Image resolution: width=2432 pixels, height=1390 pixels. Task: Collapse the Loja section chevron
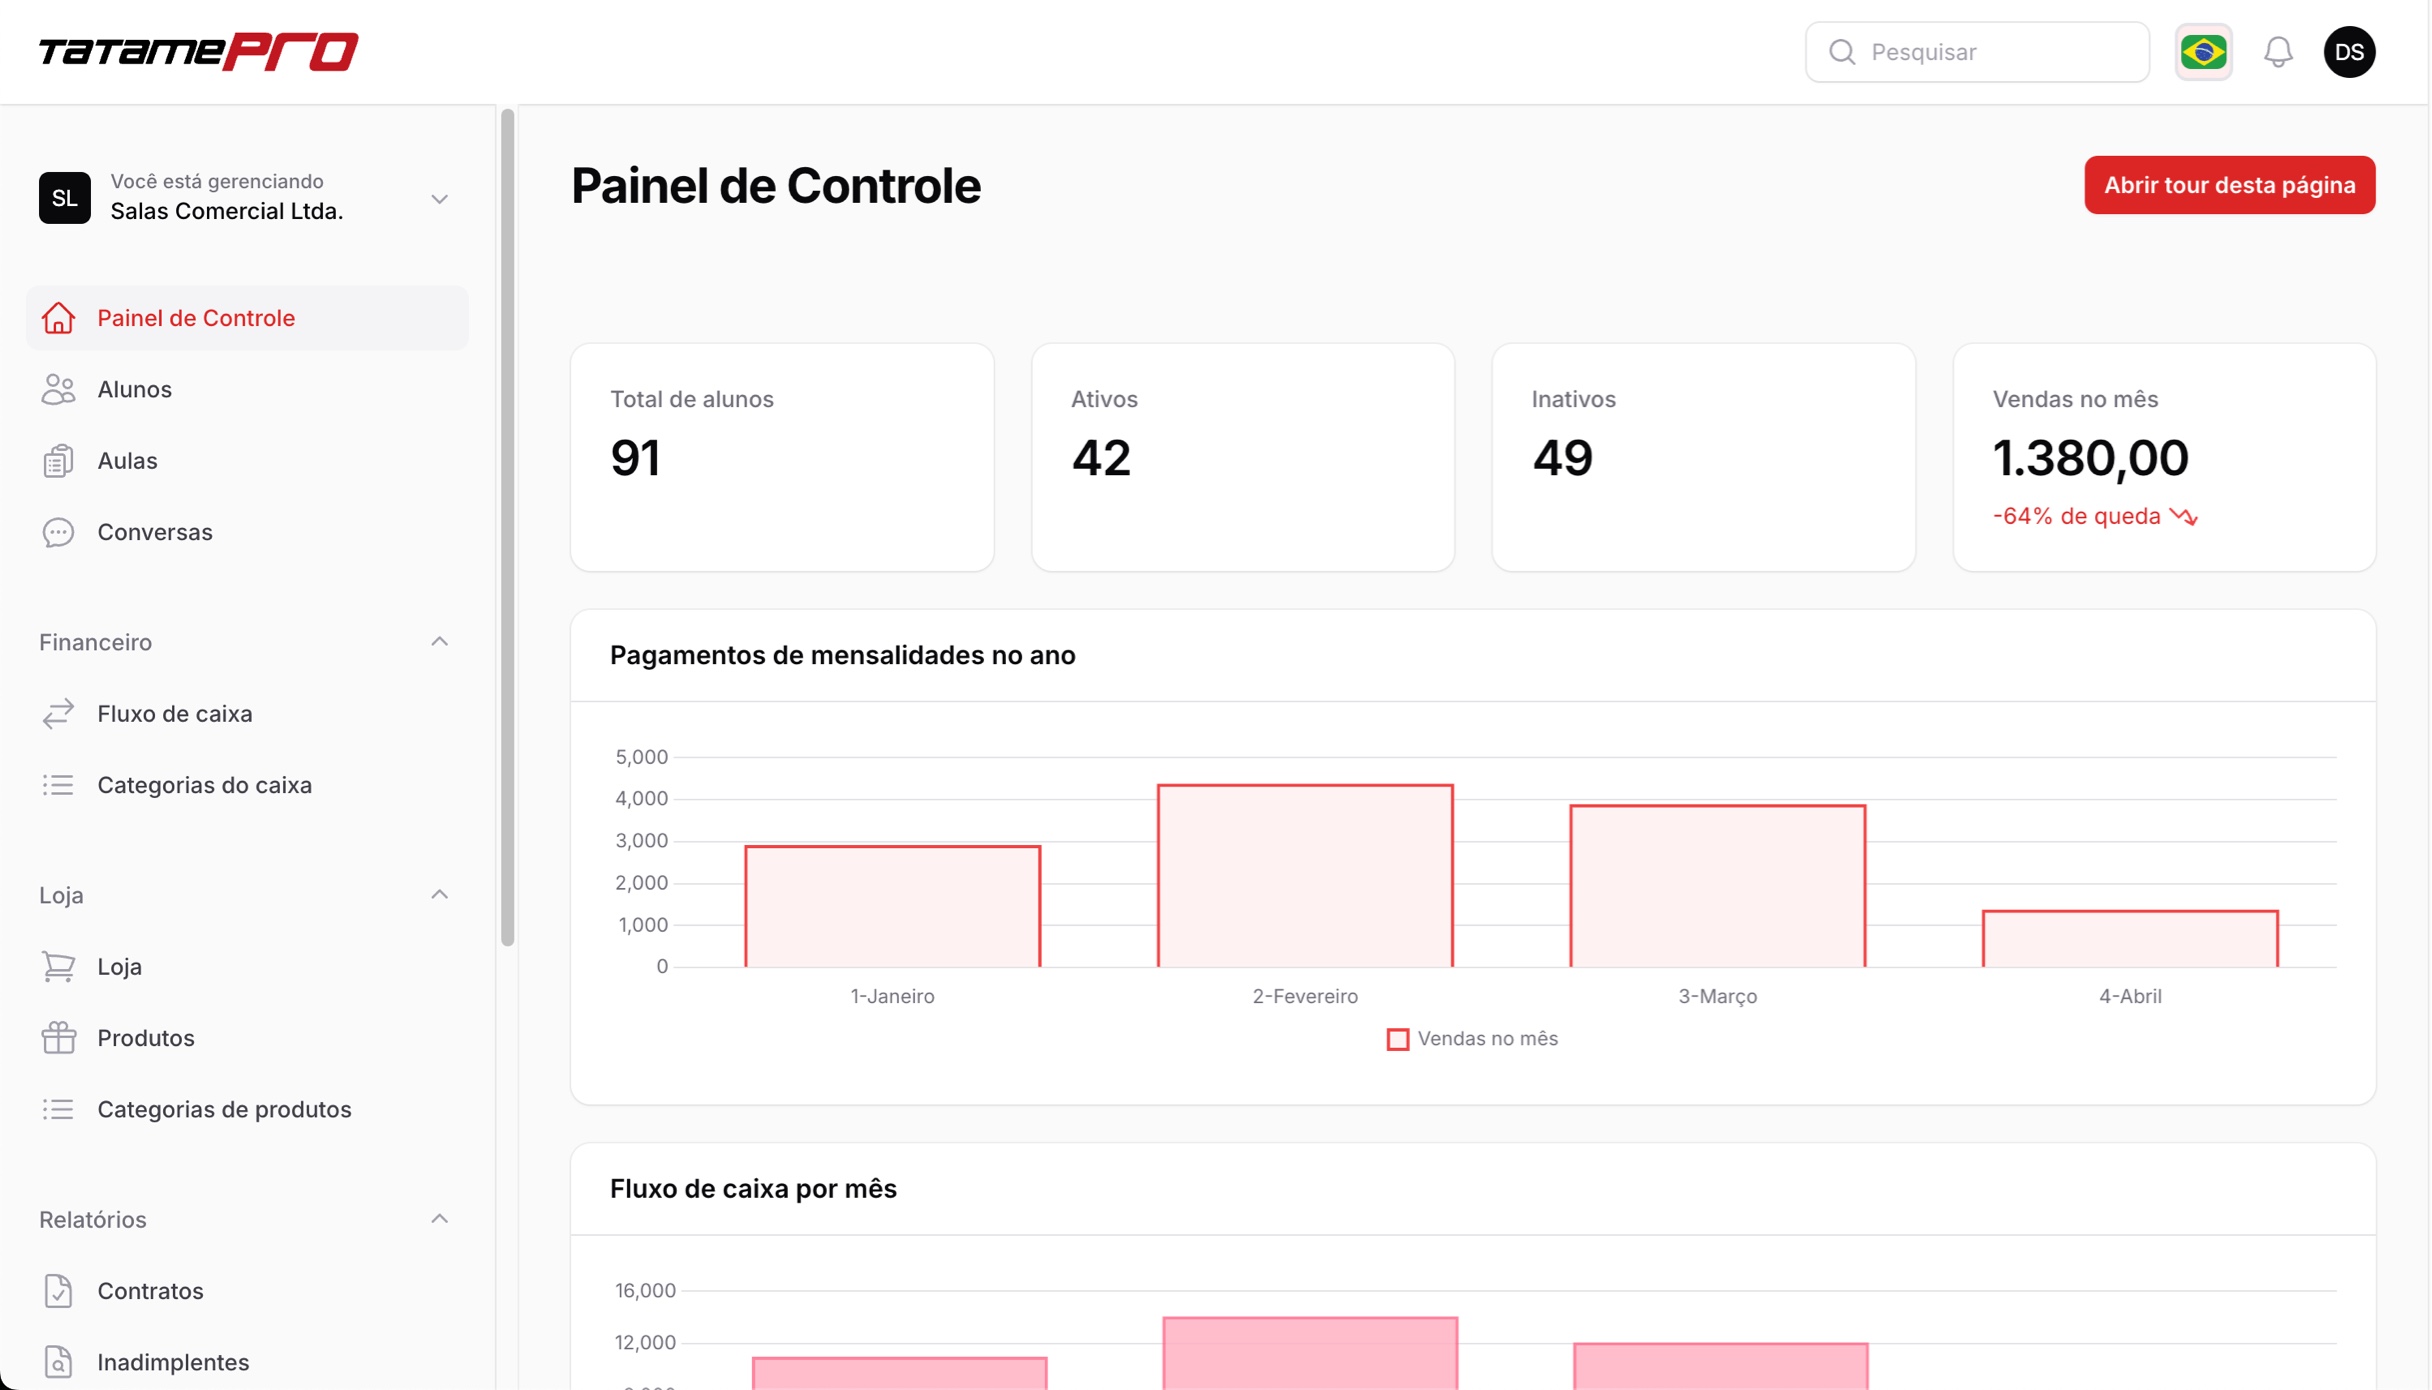pyautogui.click(x=439, y=895)
